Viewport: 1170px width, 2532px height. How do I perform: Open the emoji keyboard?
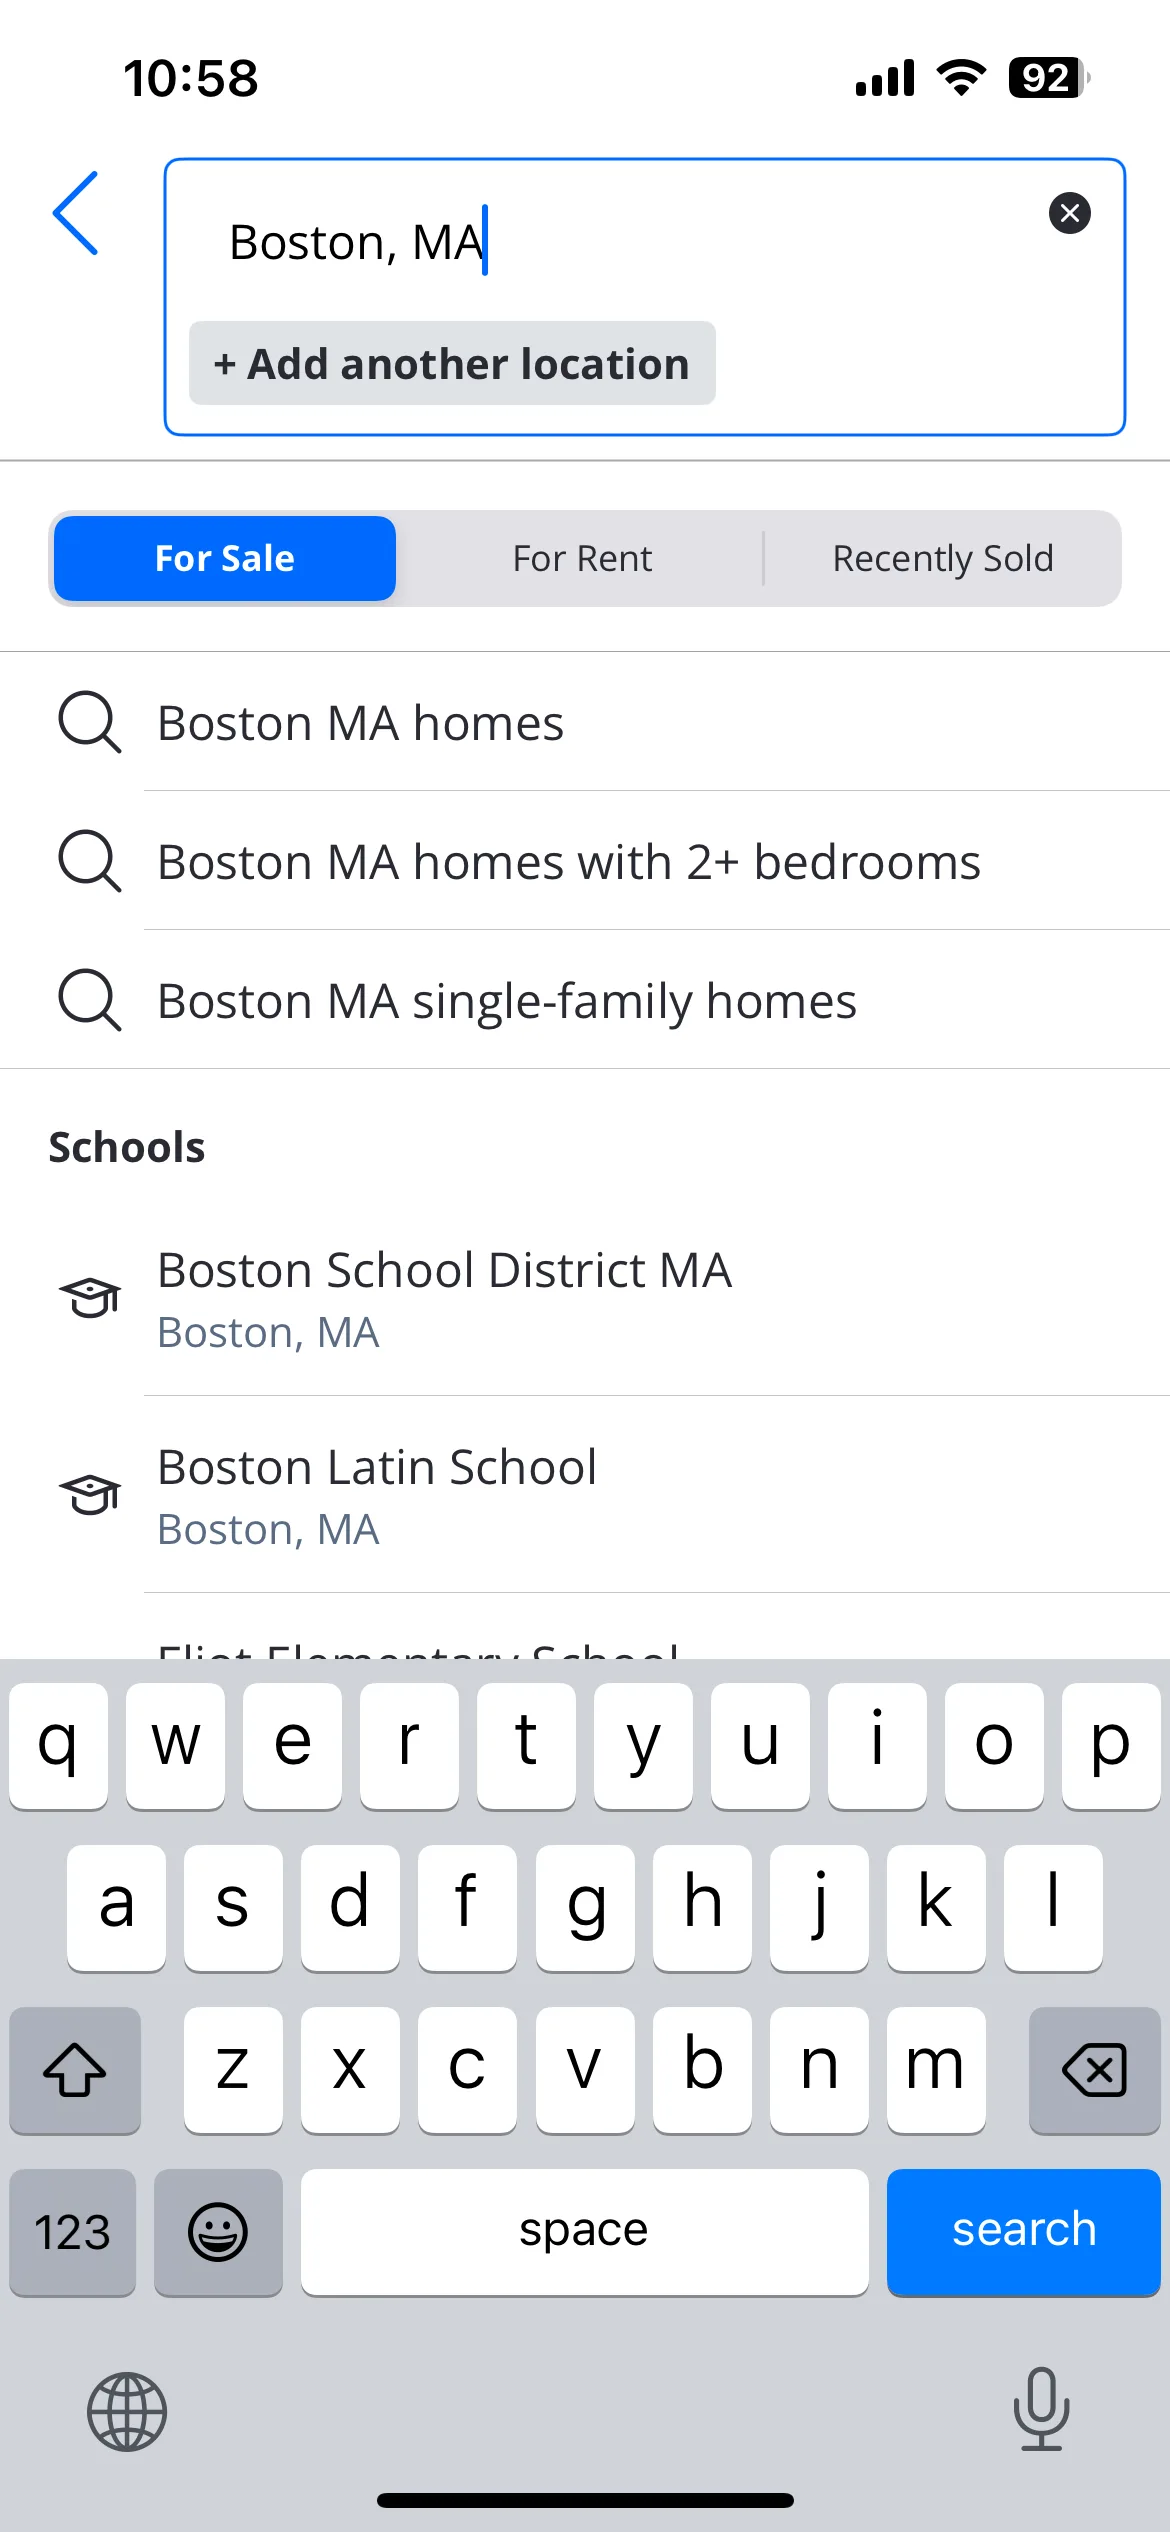218,2231
